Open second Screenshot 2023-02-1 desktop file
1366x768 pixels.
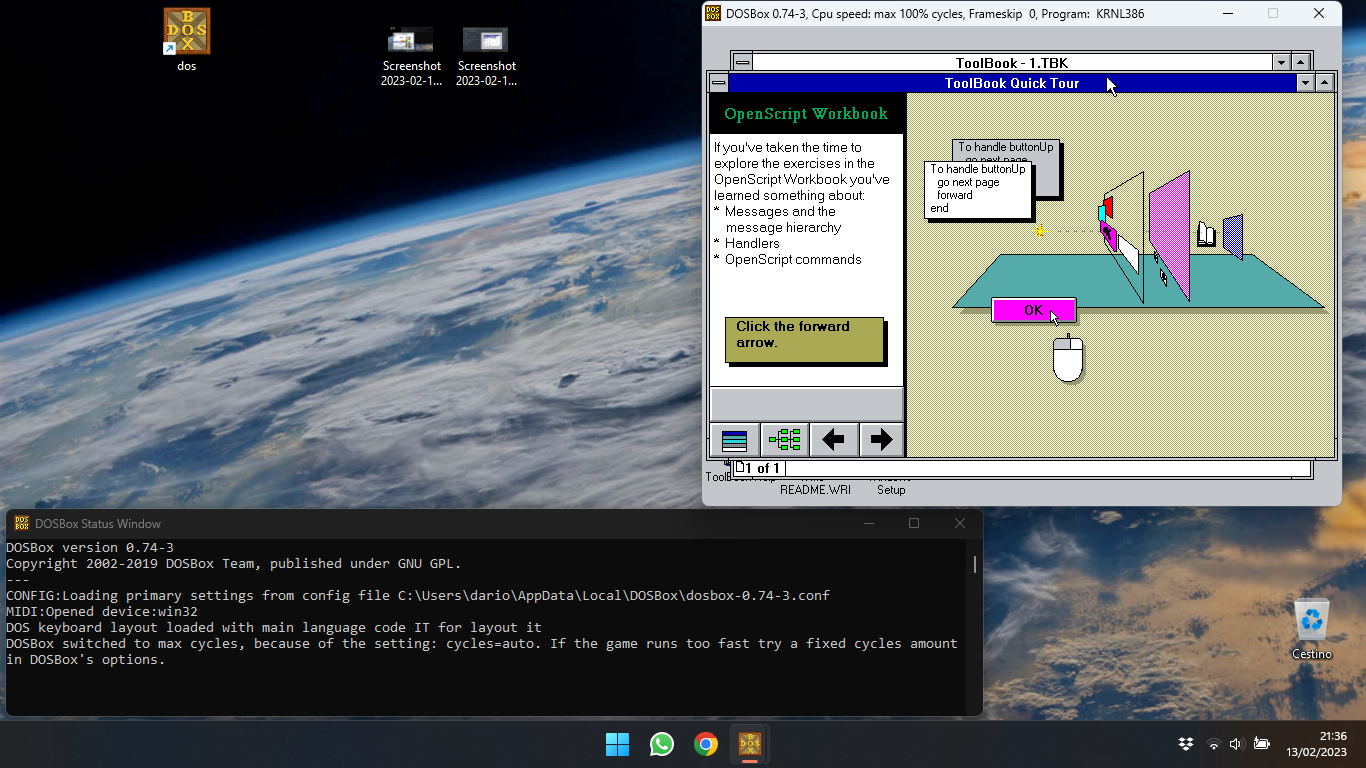click(x=486, y=57)
